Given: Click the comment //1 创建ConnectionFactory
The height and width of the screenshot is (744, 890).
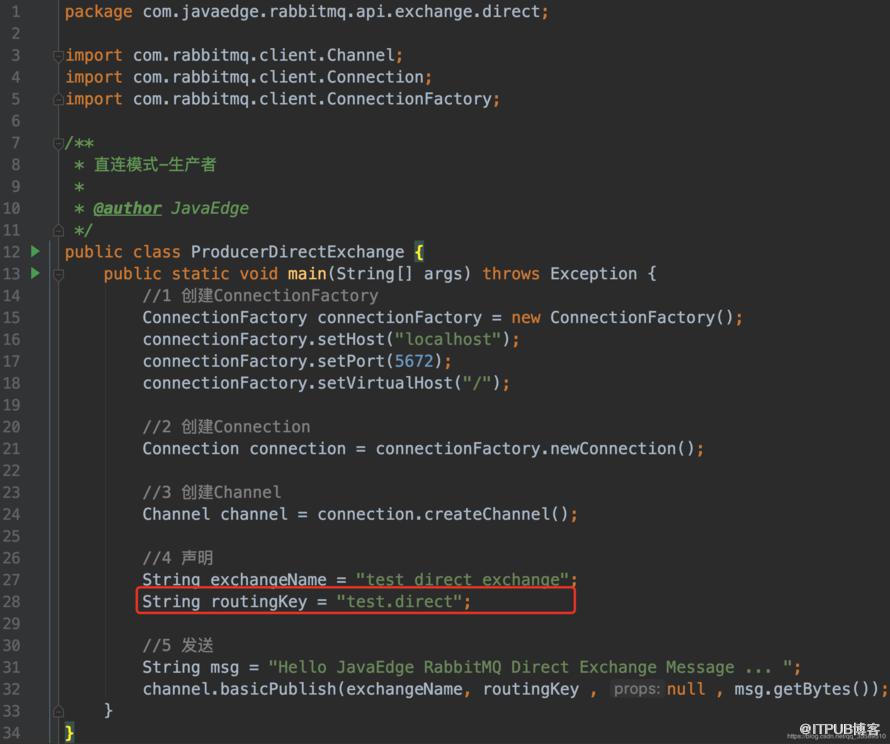Looking at the screenshot, I should (261, 296).
